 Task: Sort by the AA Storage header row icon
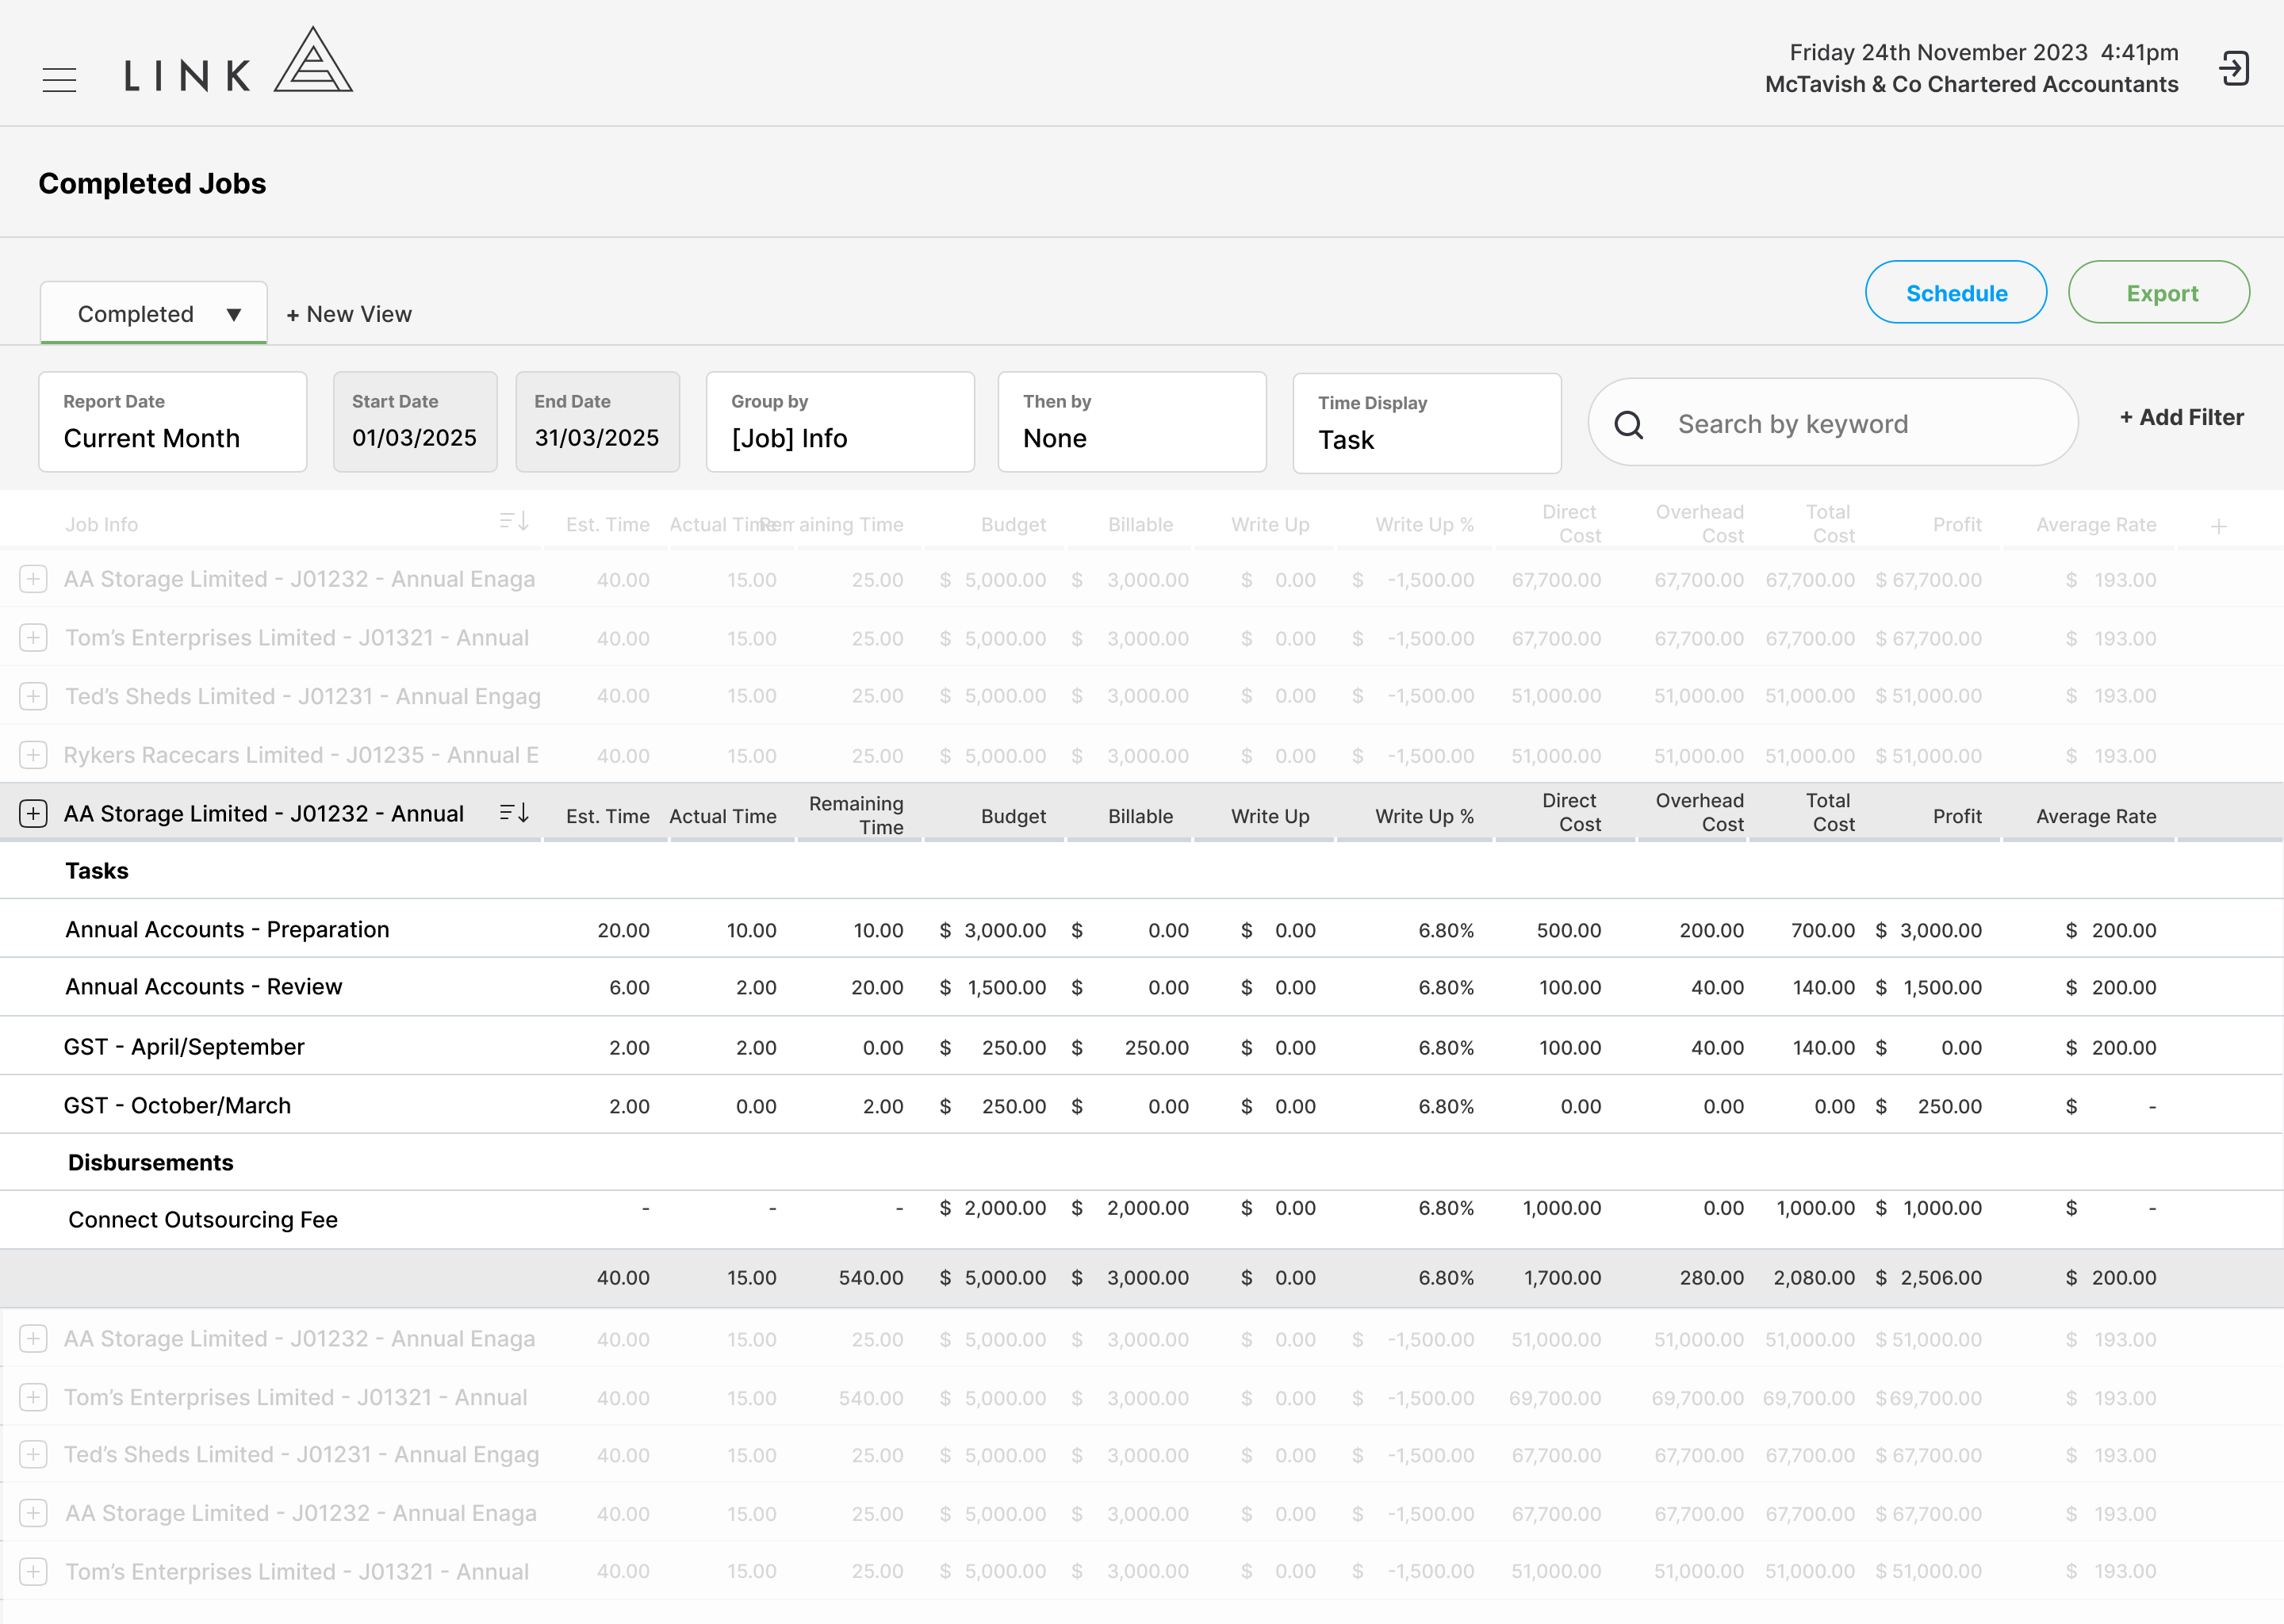point(514,813)
